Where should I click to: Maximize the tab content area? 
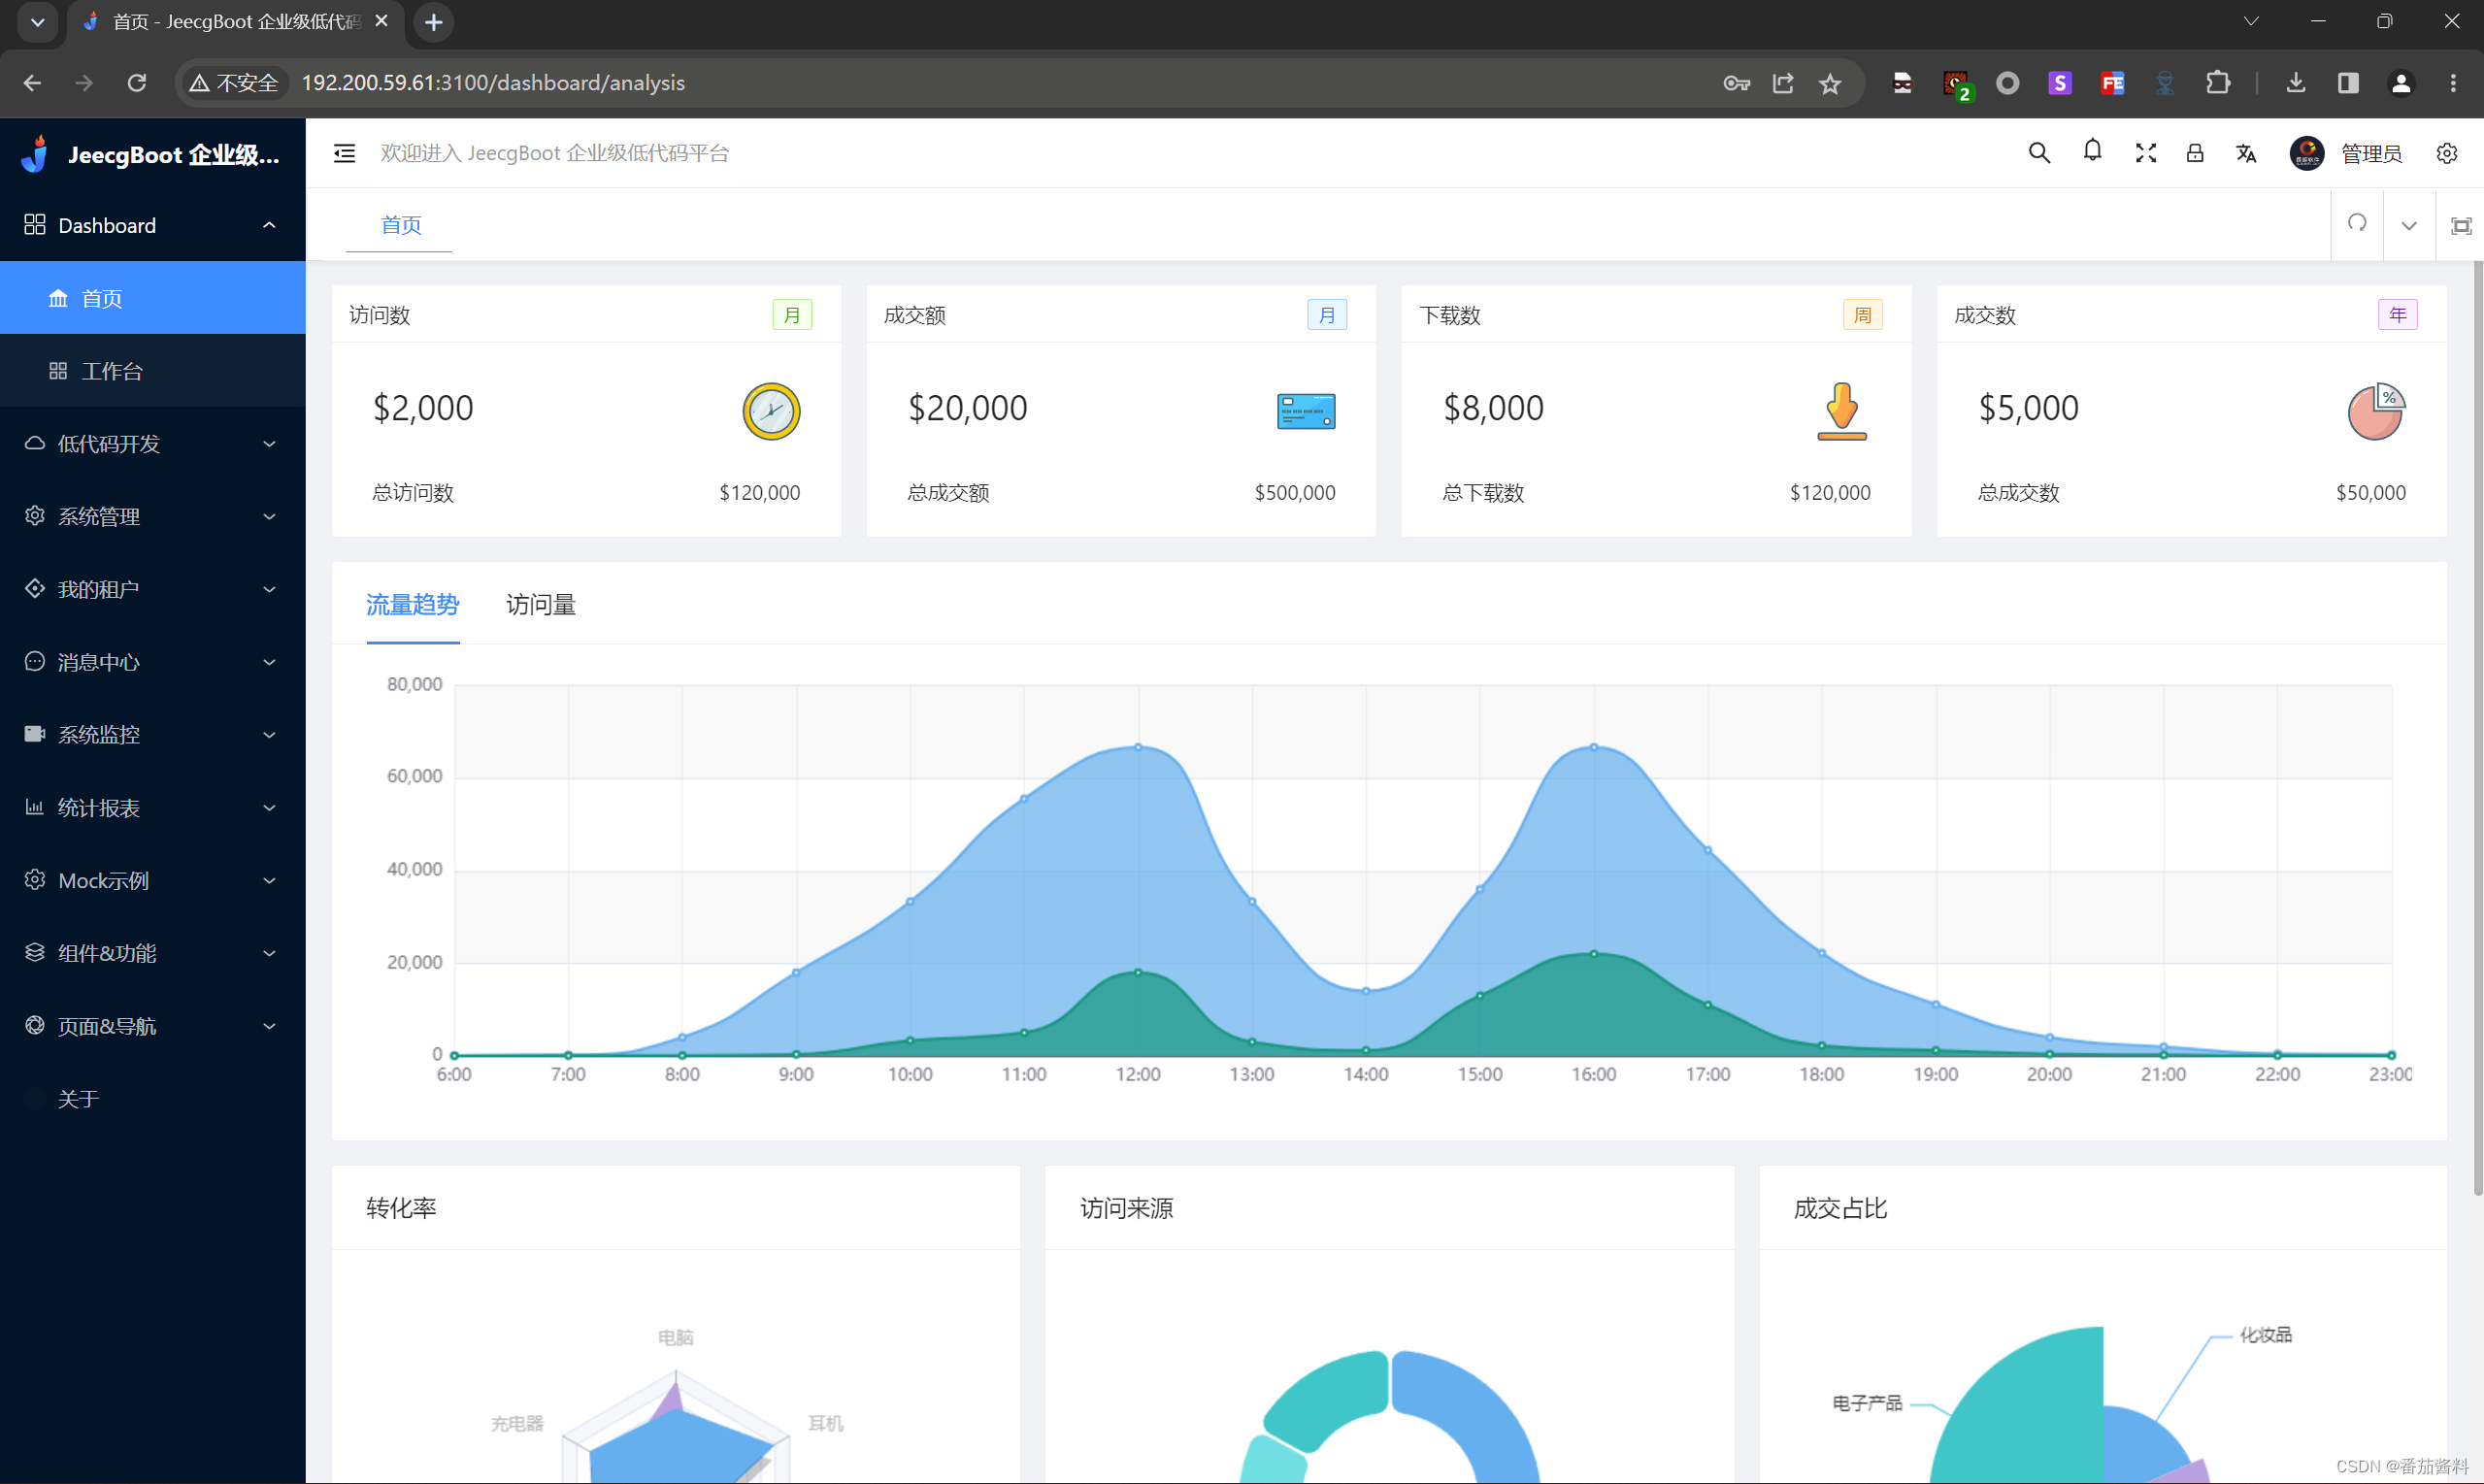tap(2461, 226)
